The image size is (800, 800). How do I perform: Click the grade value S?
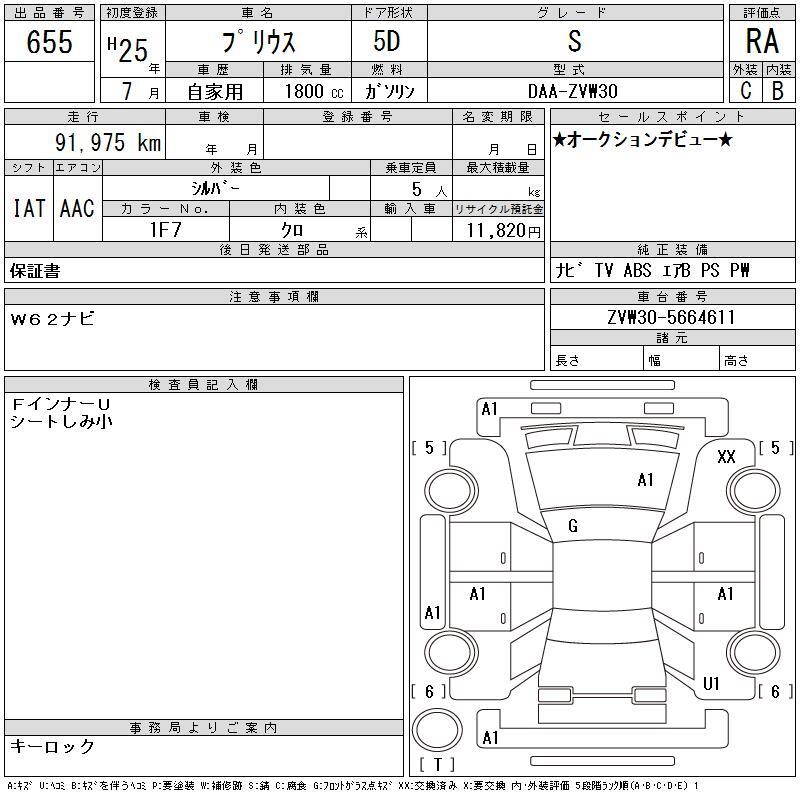point(574,41)
